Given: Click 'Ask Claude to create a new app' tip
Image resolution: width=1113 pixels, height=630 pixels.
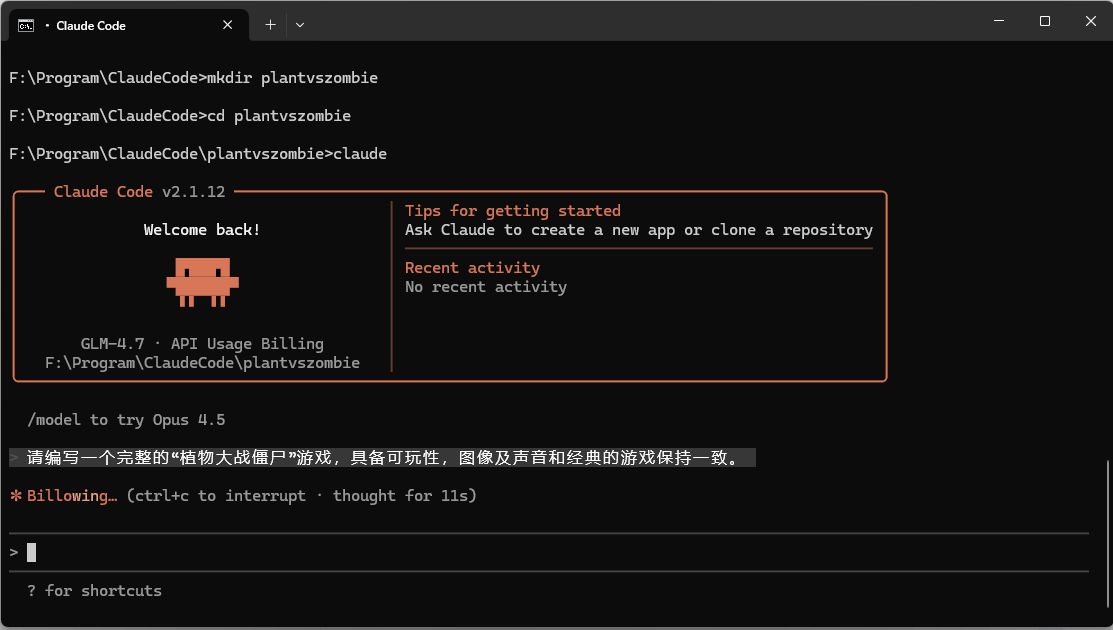Looking at the screenshot, I should [639, 230].
